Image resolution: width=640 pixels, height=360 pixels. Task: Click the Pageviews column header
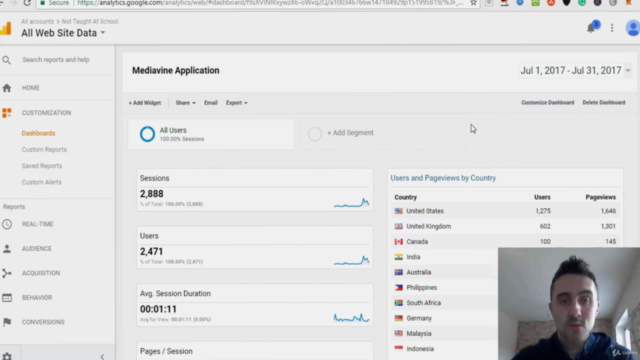(x=600, y=197)
